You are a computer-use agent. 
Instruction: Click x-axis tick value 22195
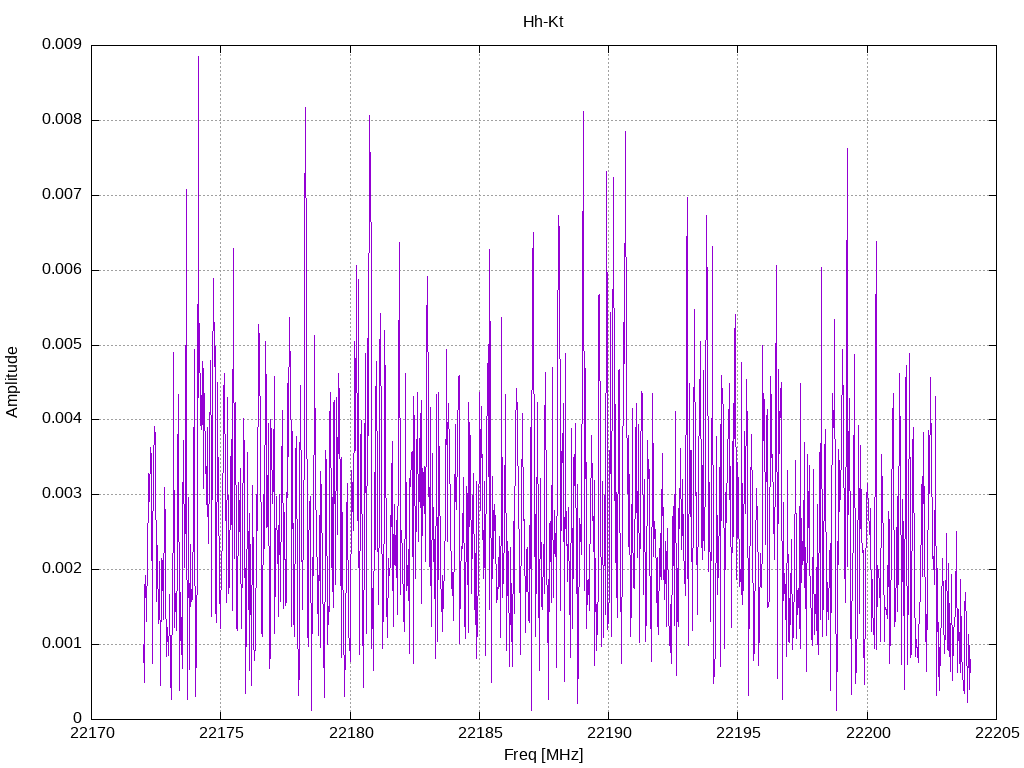(x=738, y=733)
